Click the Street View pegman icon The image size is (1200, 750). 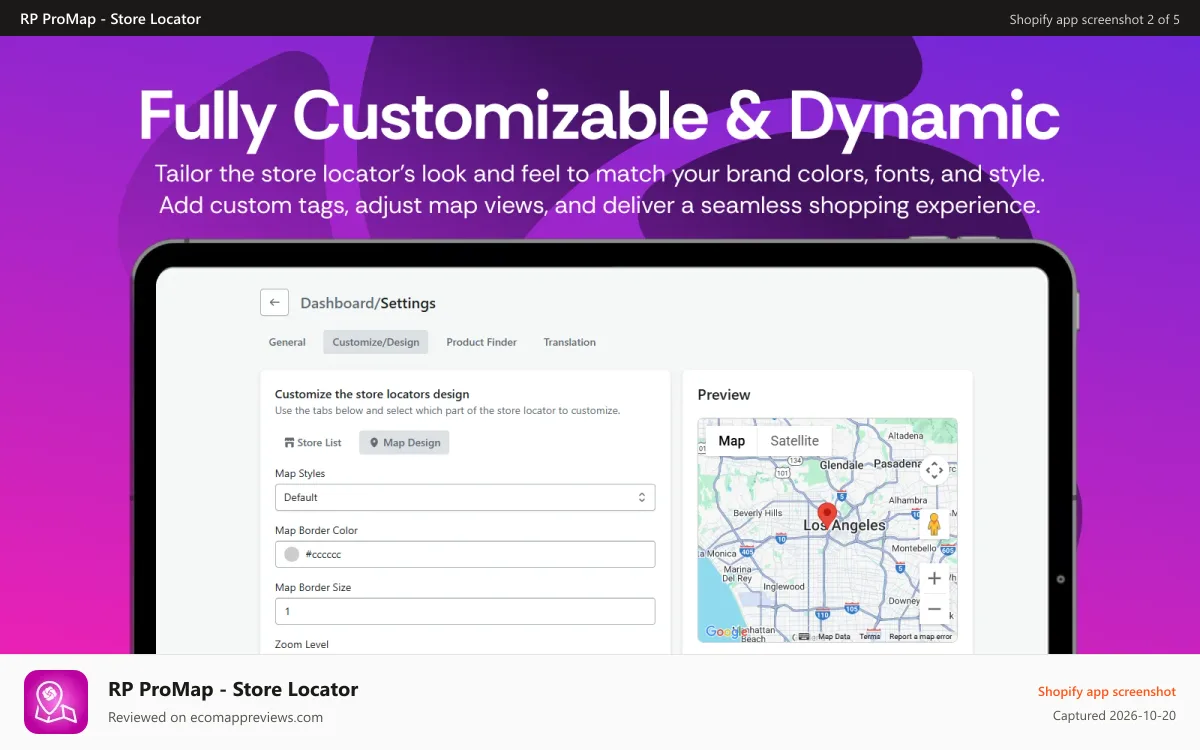pyautogui.click(x=934, y=524)
